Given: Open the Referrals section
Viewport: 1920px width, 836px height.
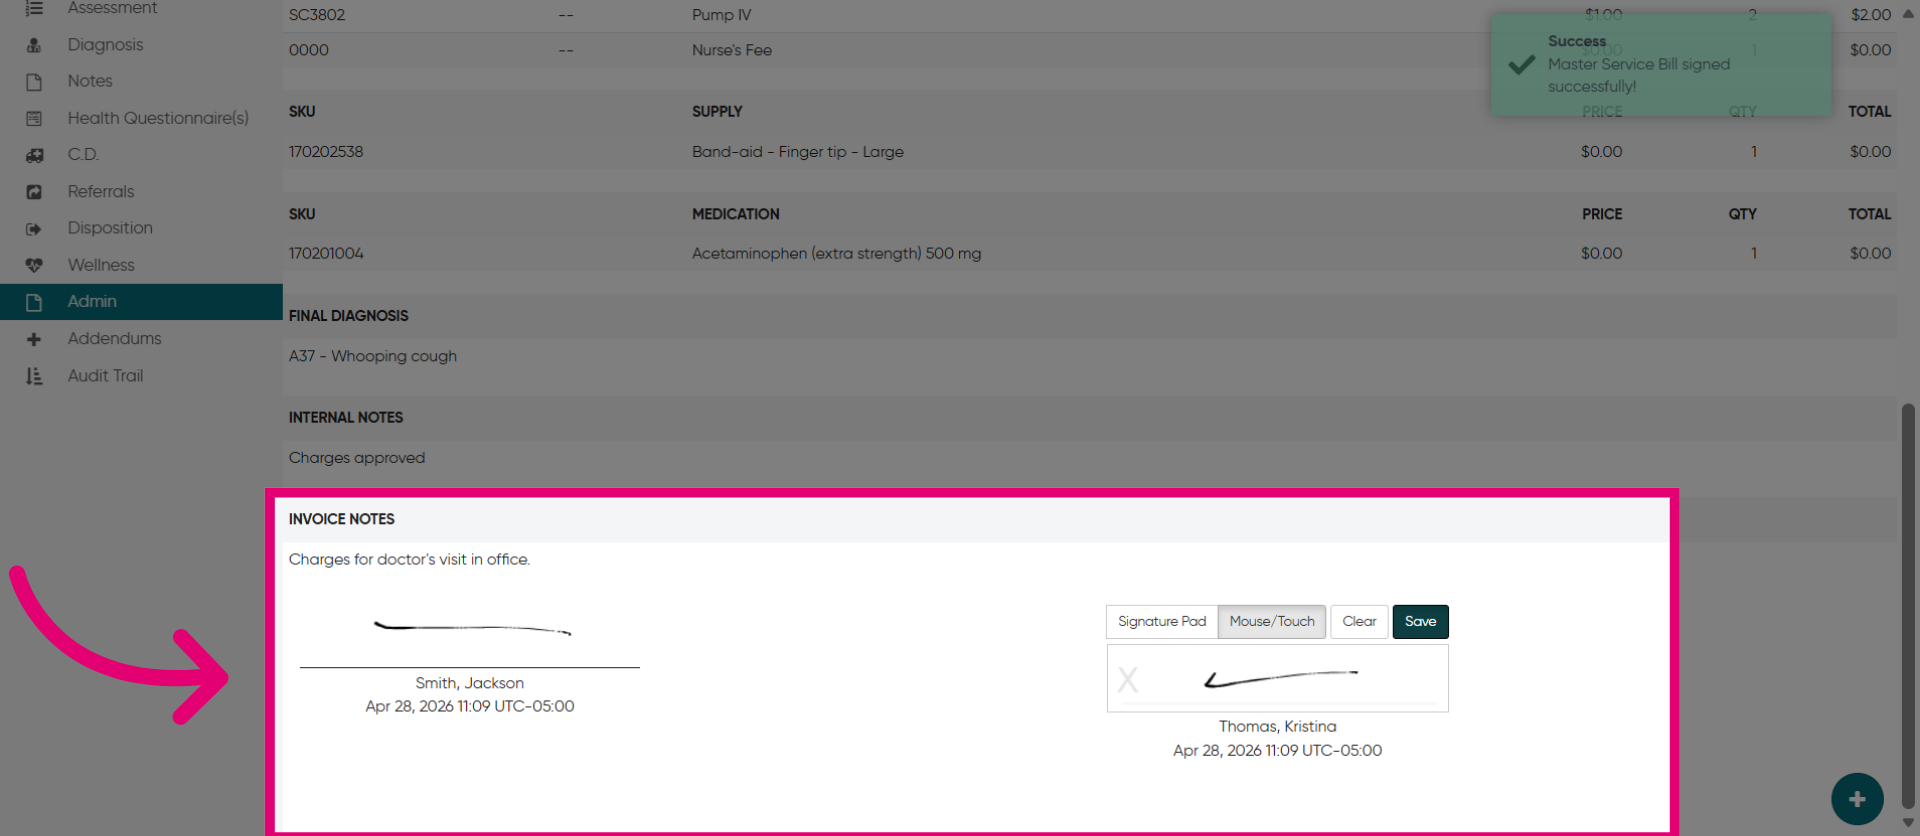Looking at the screenshot, I should pyautogui.click(x=101, y=191).
